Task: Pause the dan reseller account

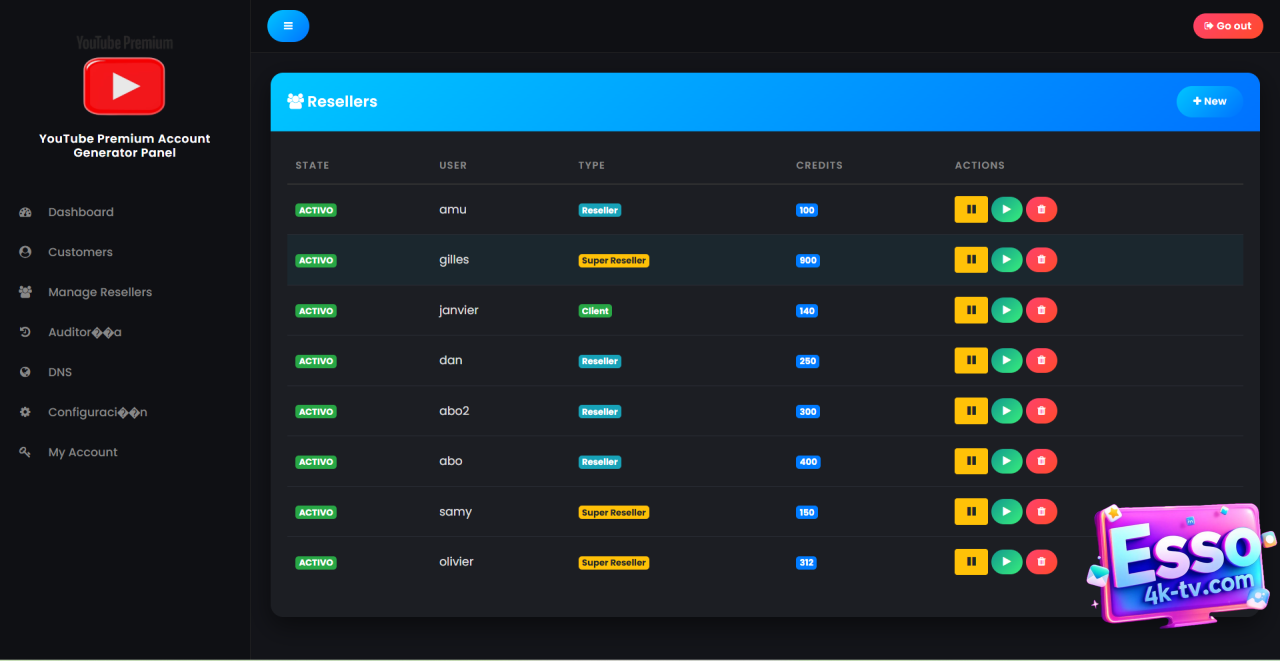Action: [x=970, y=360]
